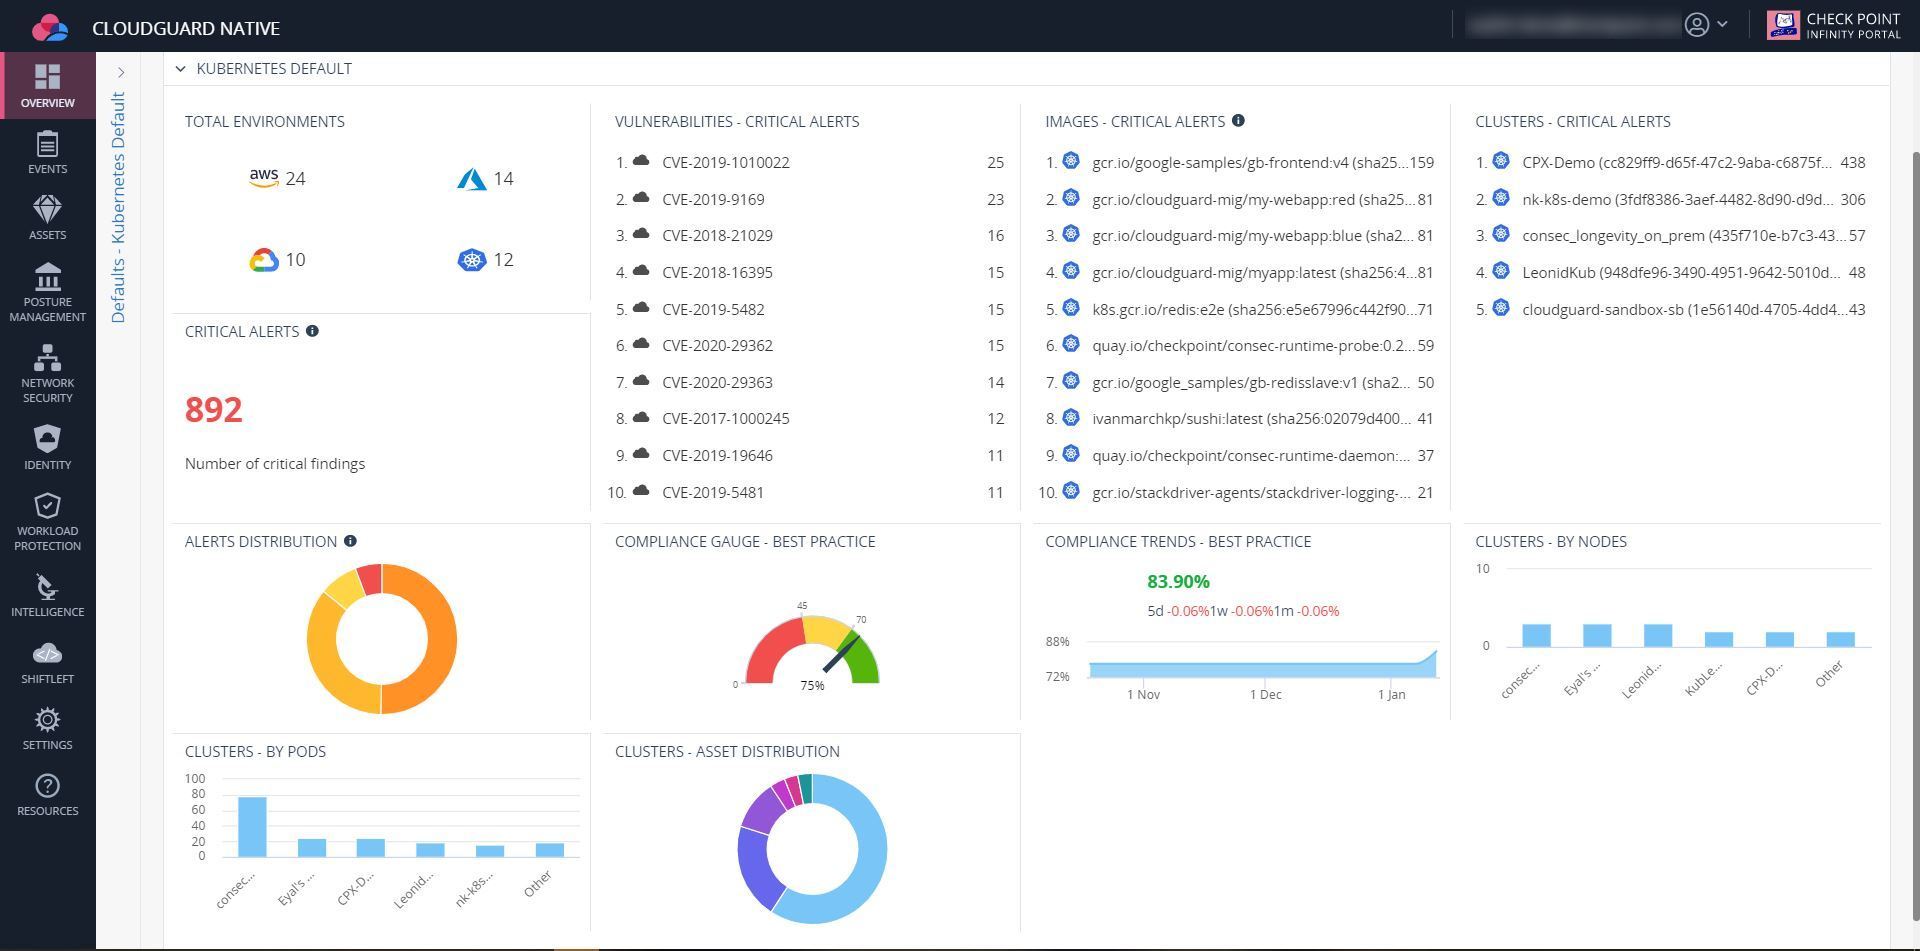This screenshot has height=951, width=1920.
Task: Open the Settings section
Action: [x=47, y=728]
